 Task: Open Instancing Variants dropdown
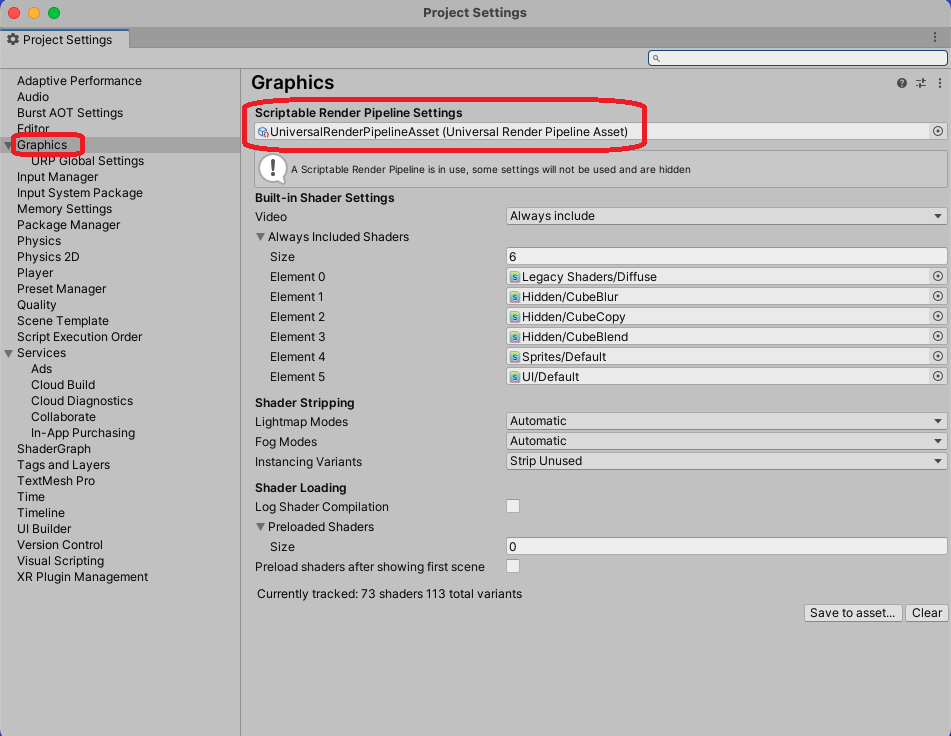pos(726,461)
